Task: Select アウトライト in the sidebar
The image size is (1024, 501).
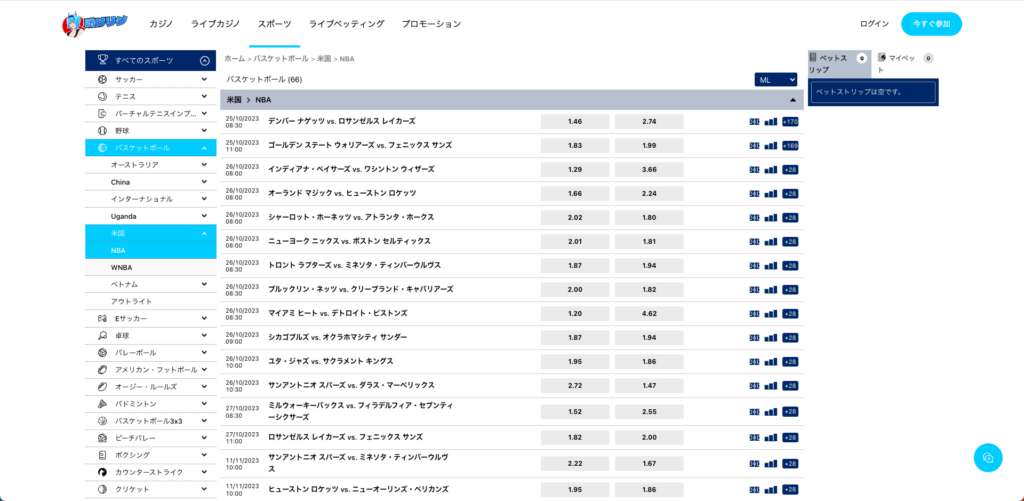Action: pos(131,301)
